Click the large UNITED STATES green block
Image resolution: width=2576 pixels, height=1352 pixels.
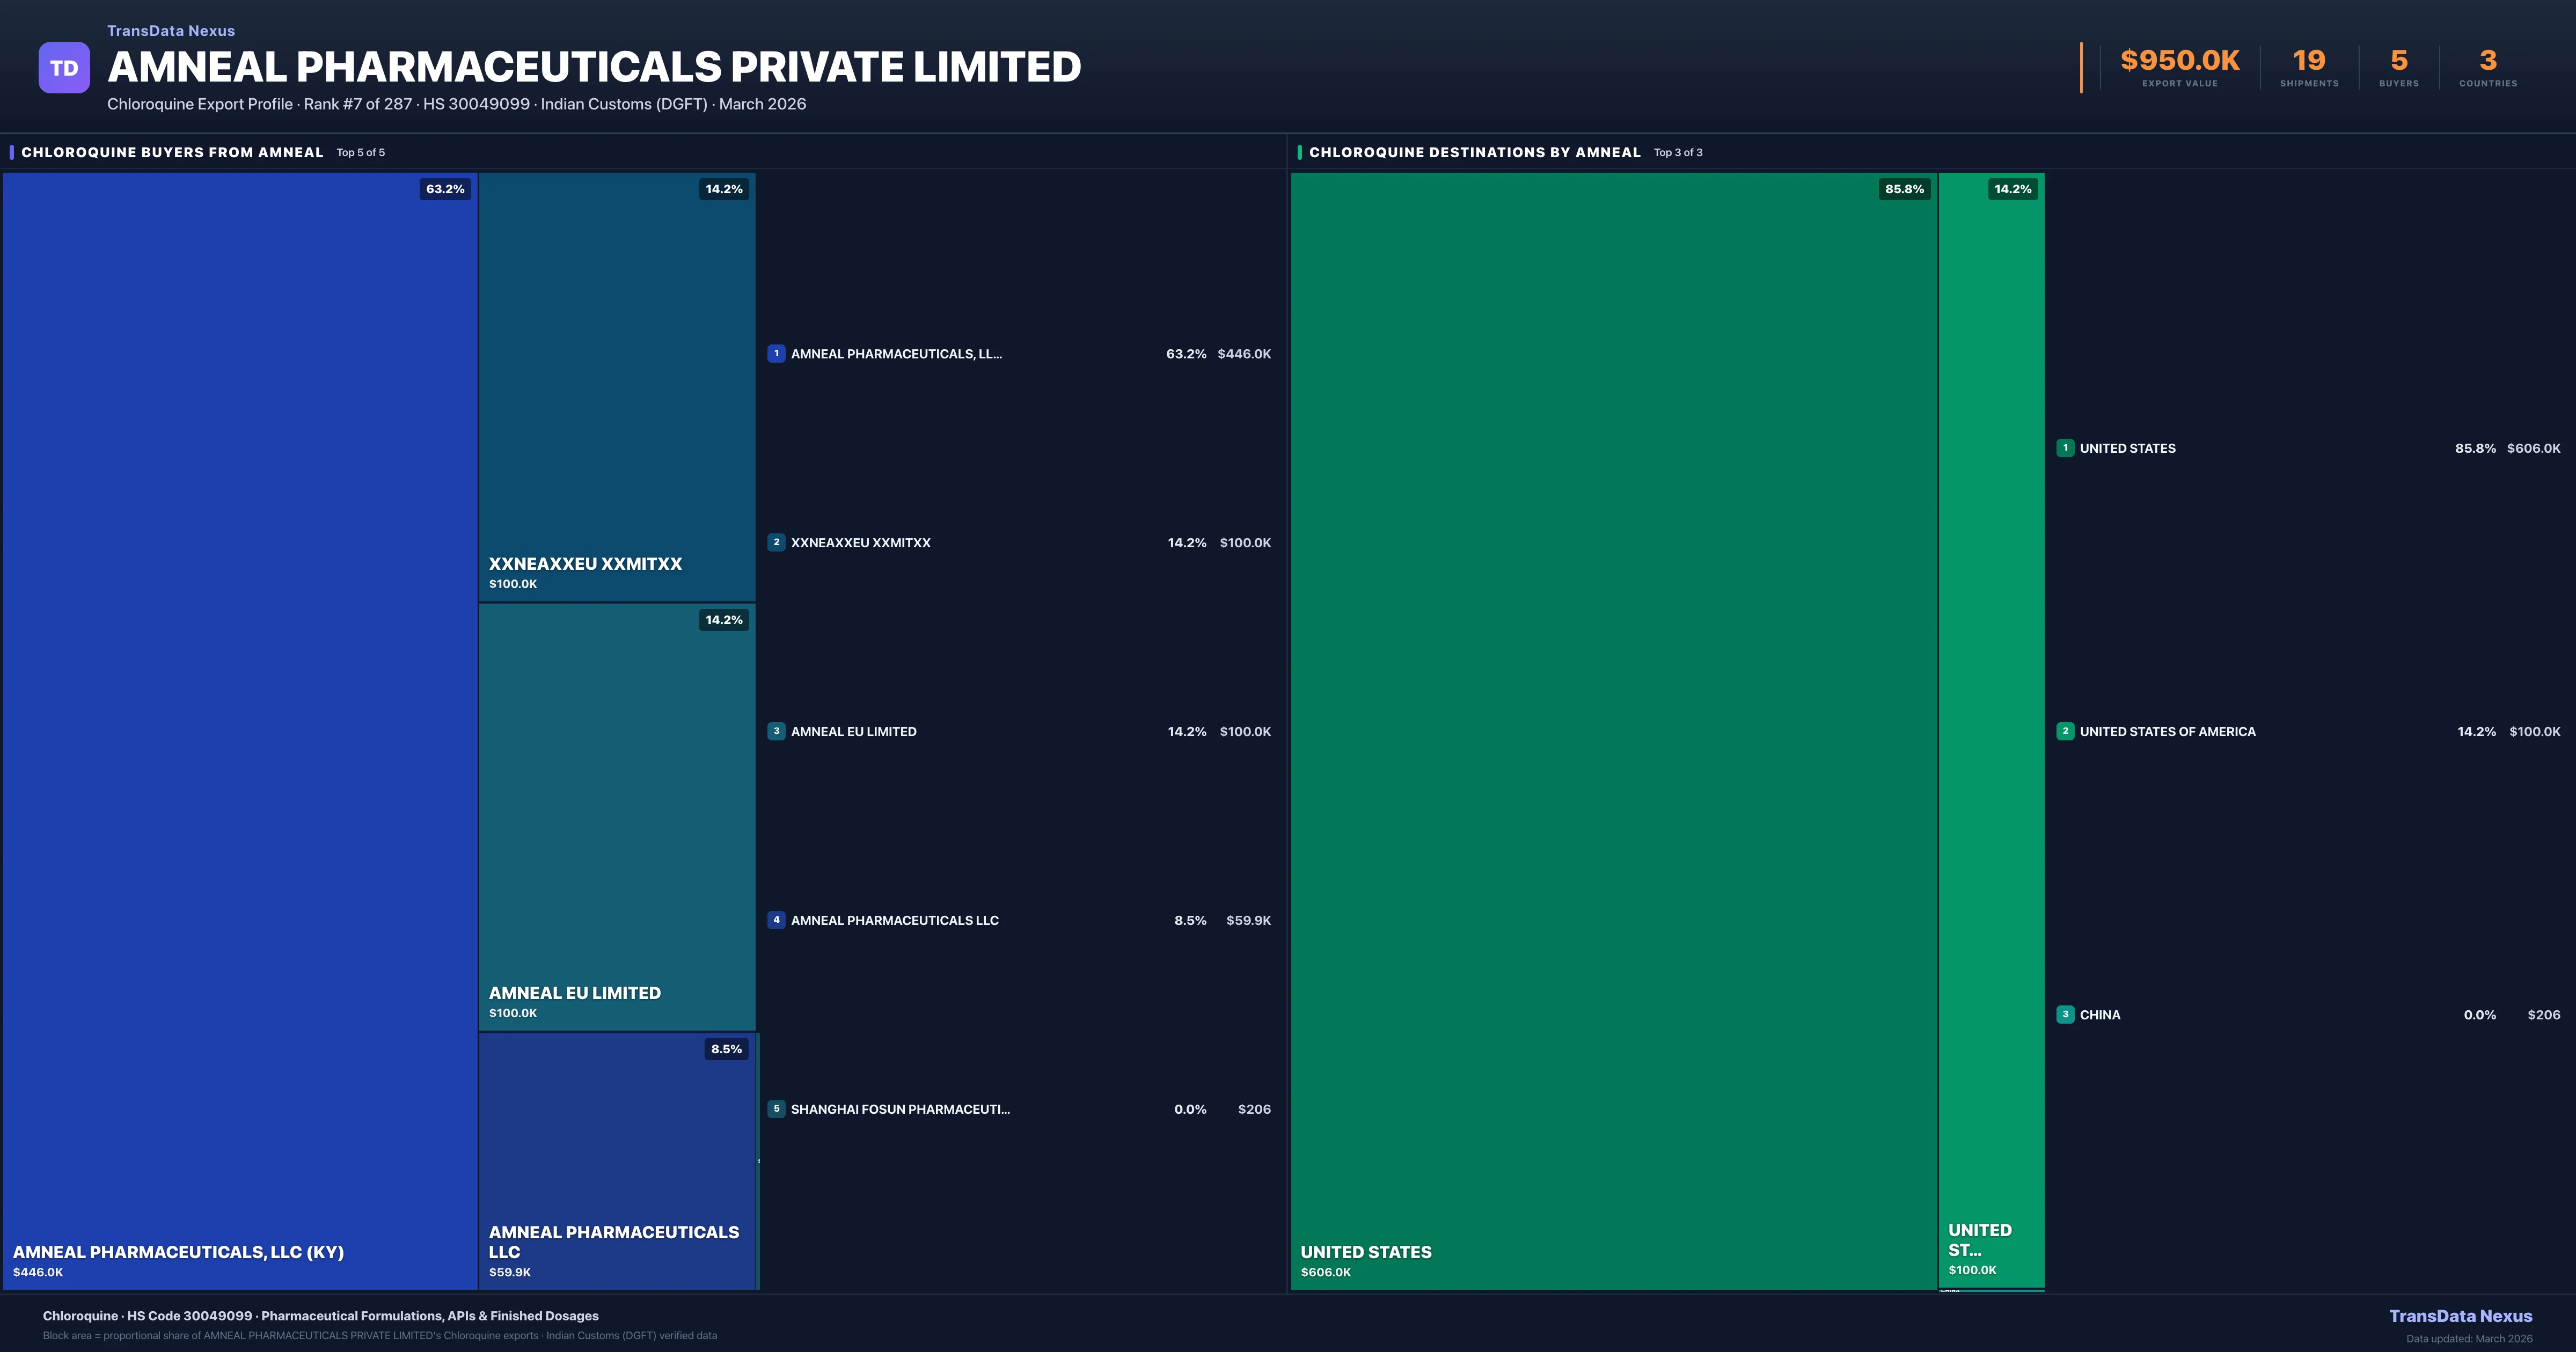(x=1613, y=730)
